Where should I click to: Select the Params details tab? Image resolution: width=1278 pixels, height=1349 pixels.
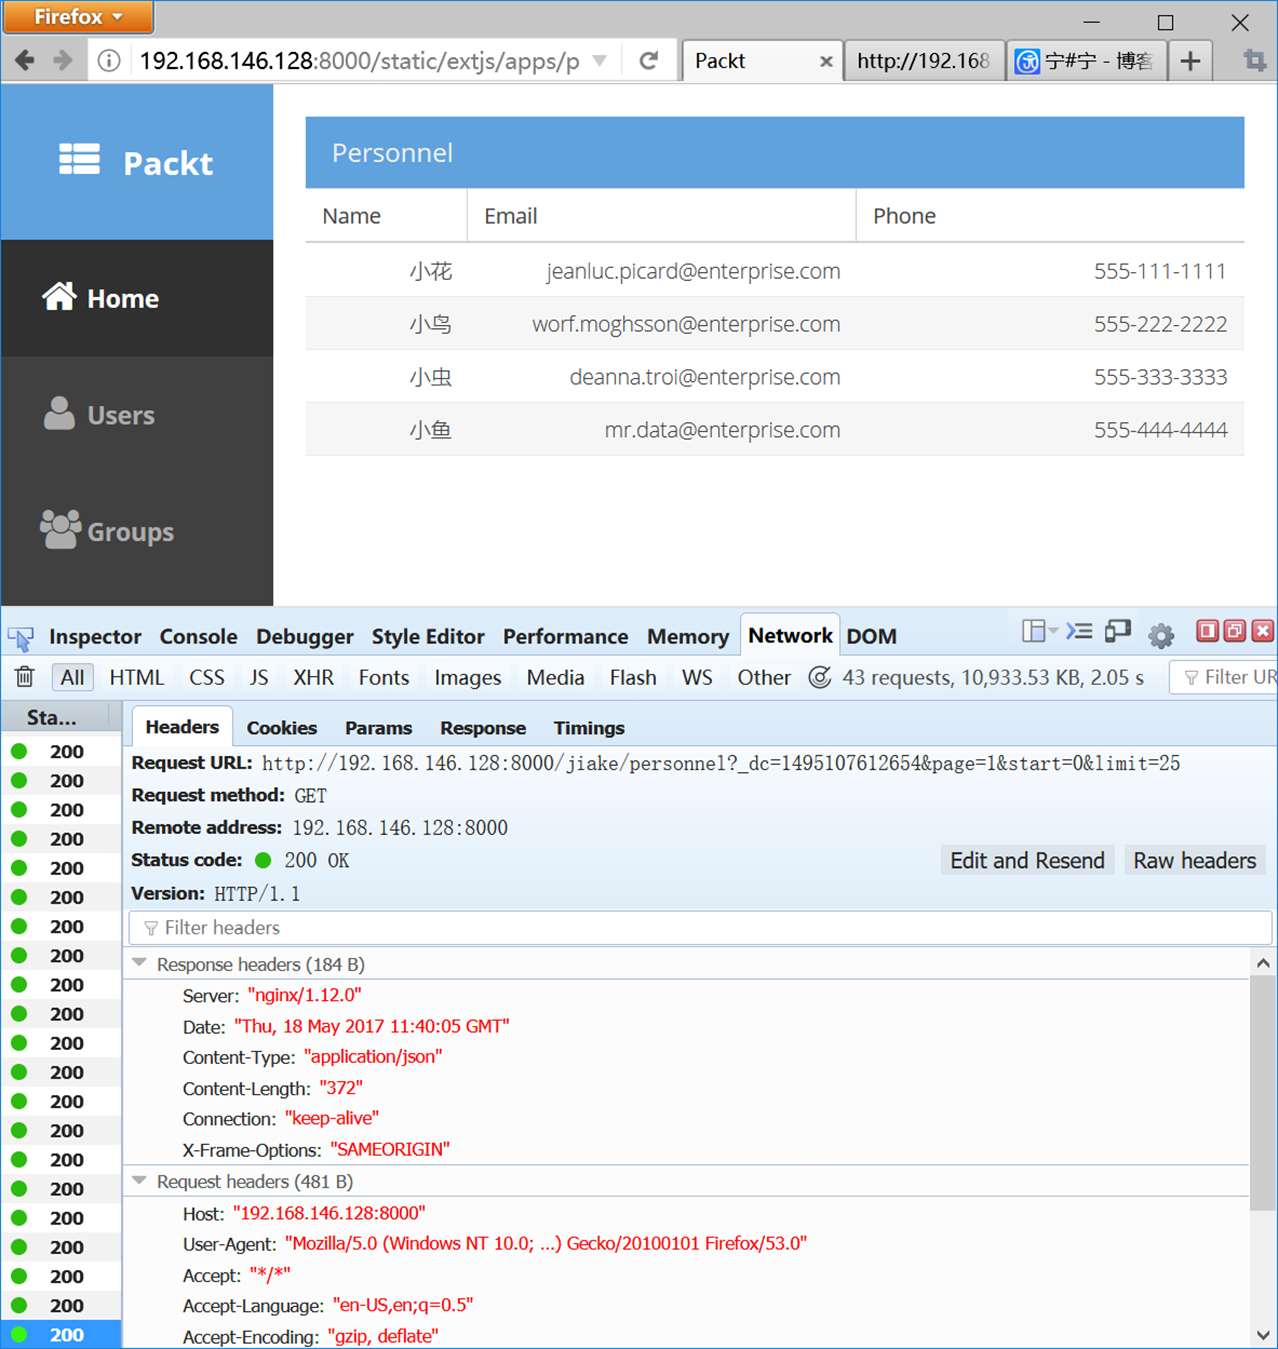tap(378, 728)
